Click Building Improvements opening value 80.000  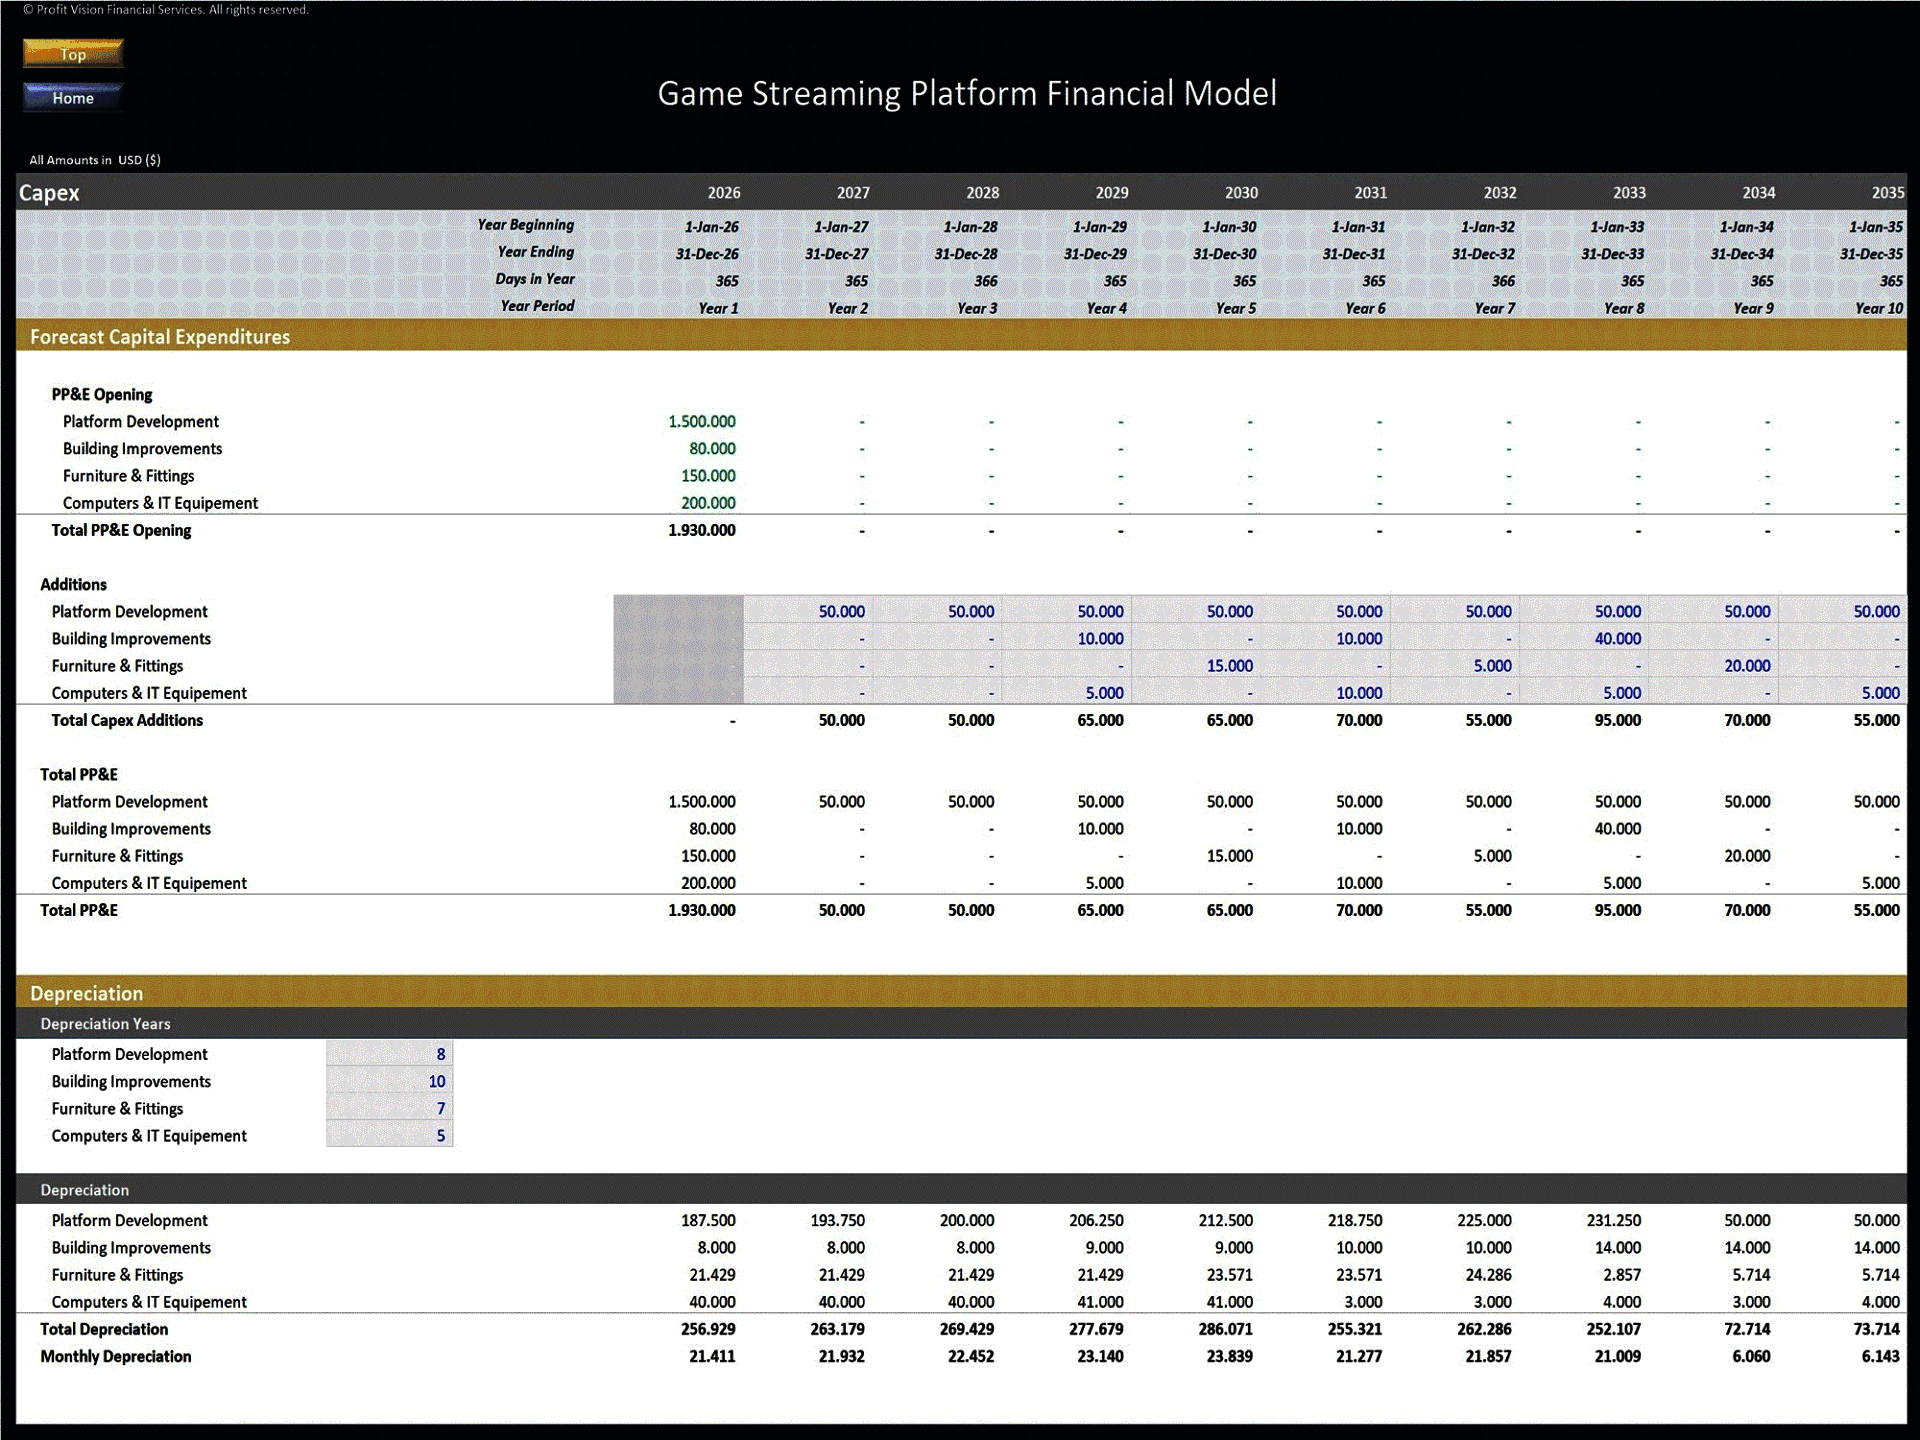coord(712,448)
